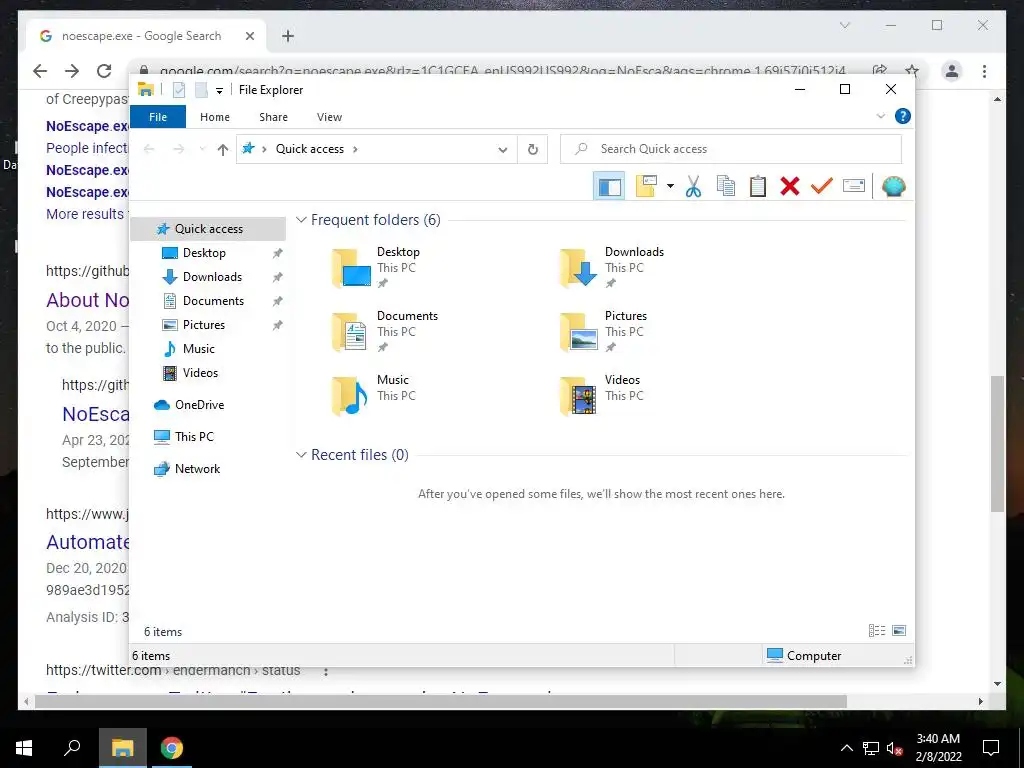Click the Search Quick access field

(731, 149)
